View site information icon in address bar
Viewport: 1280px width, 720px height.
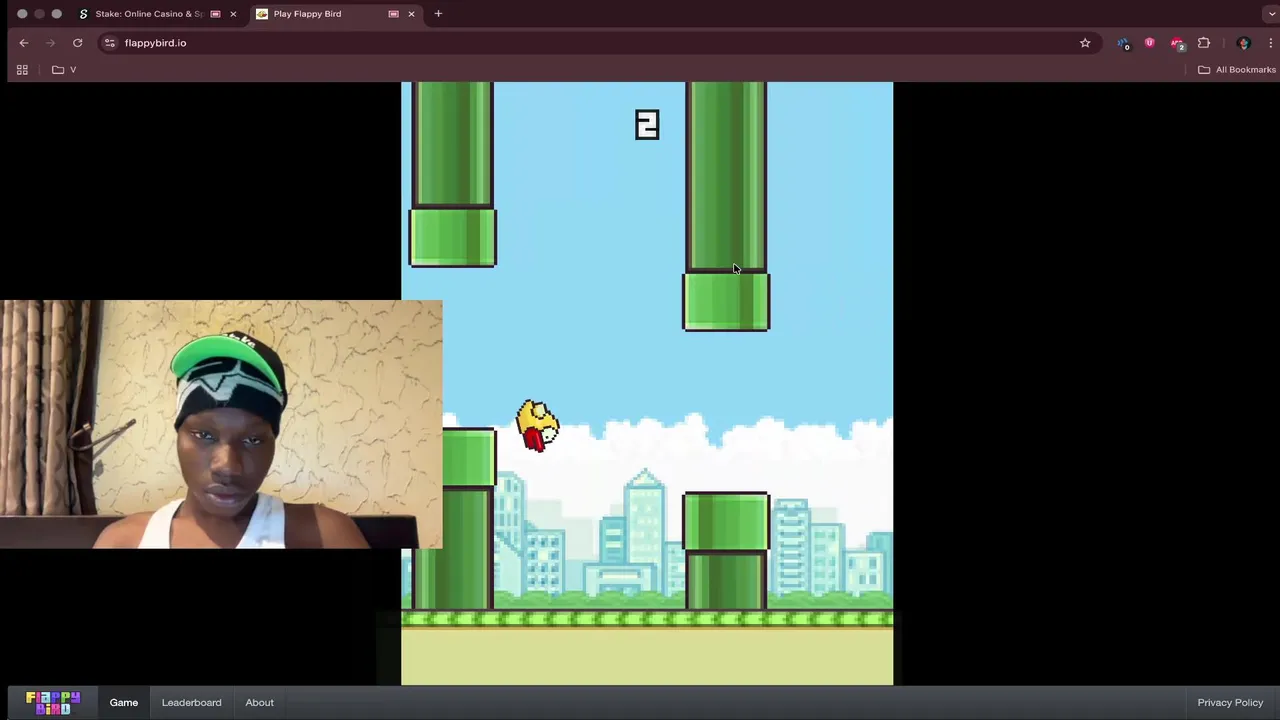coord(110,43)
